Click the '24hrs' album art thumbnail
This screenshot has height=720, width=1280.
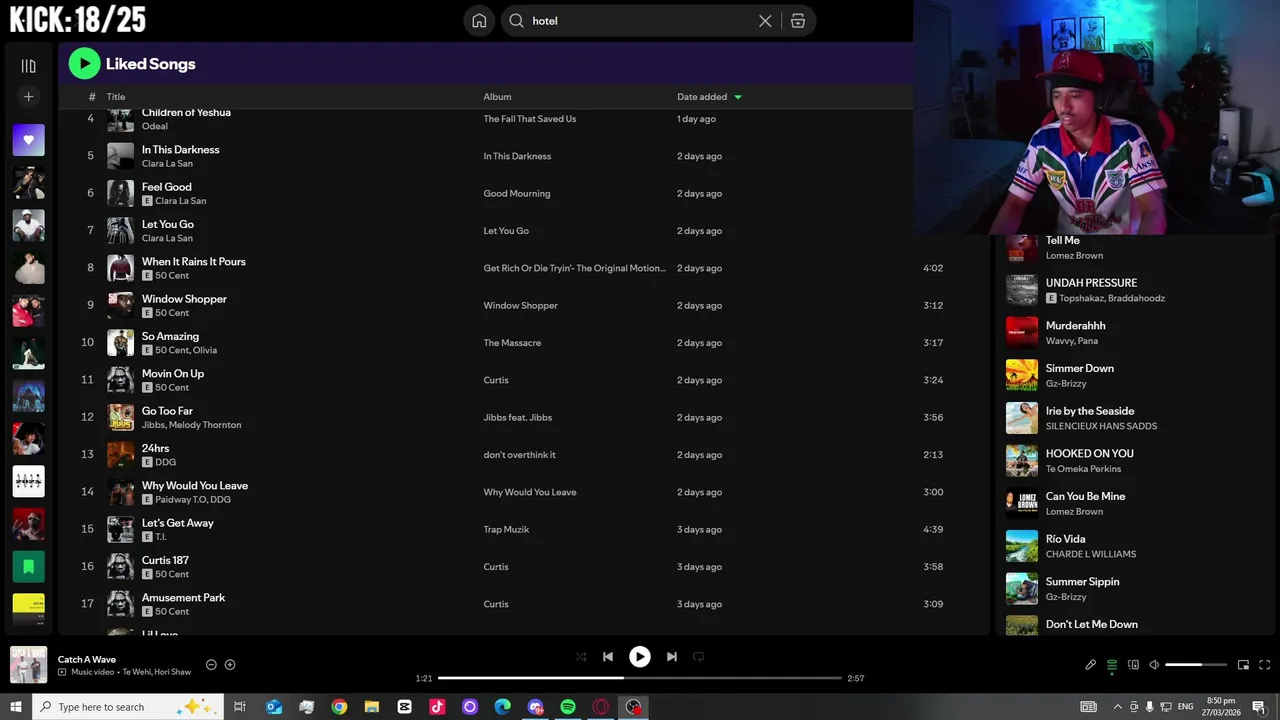coord(120,455)
